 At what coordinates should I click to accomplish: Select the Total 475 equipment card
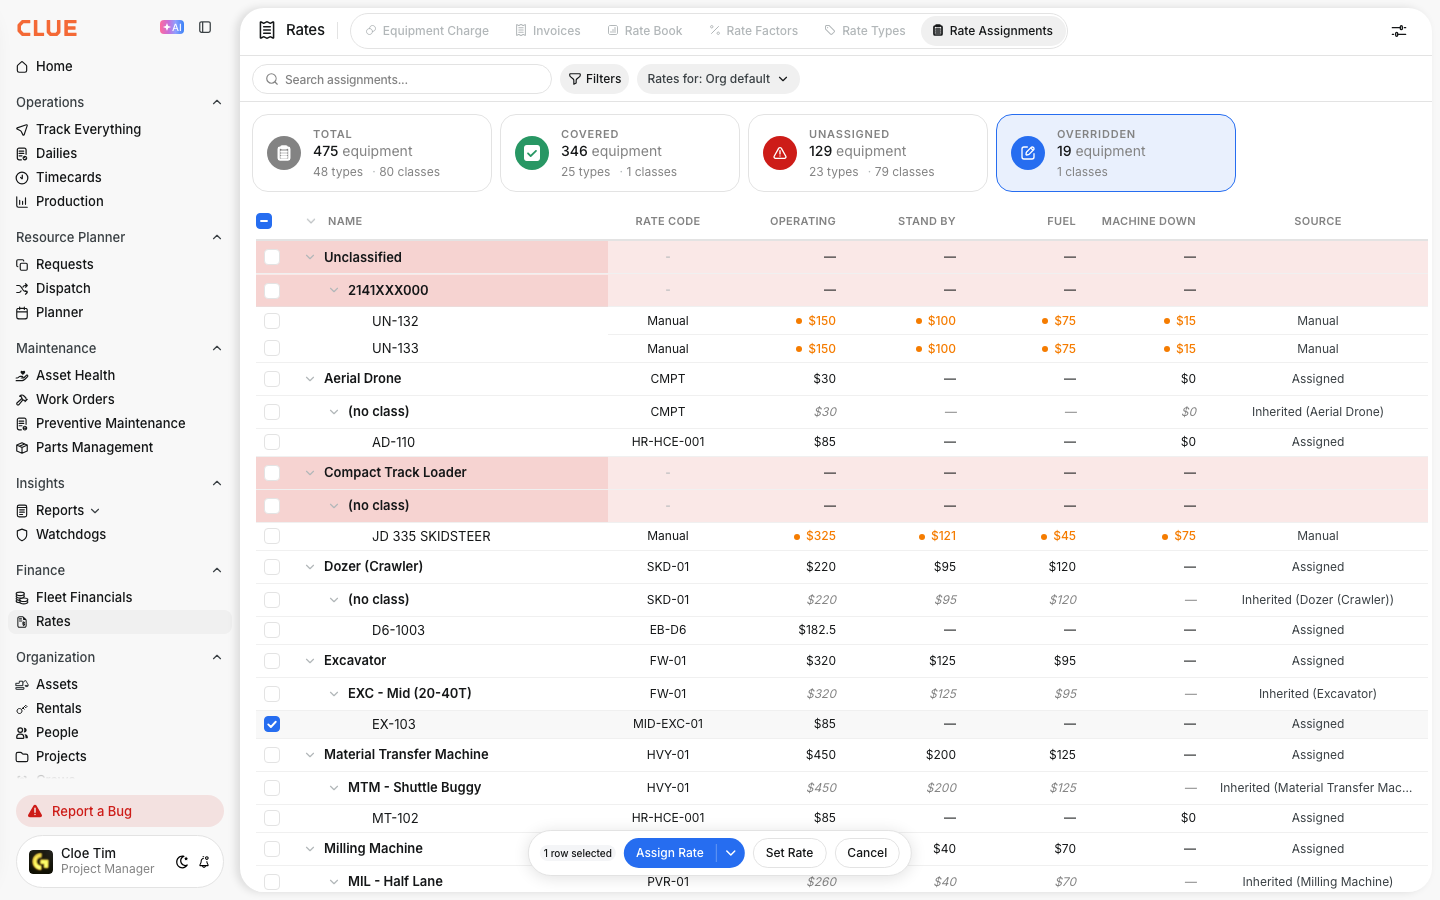pyautogui.click(x=372, y=153)
